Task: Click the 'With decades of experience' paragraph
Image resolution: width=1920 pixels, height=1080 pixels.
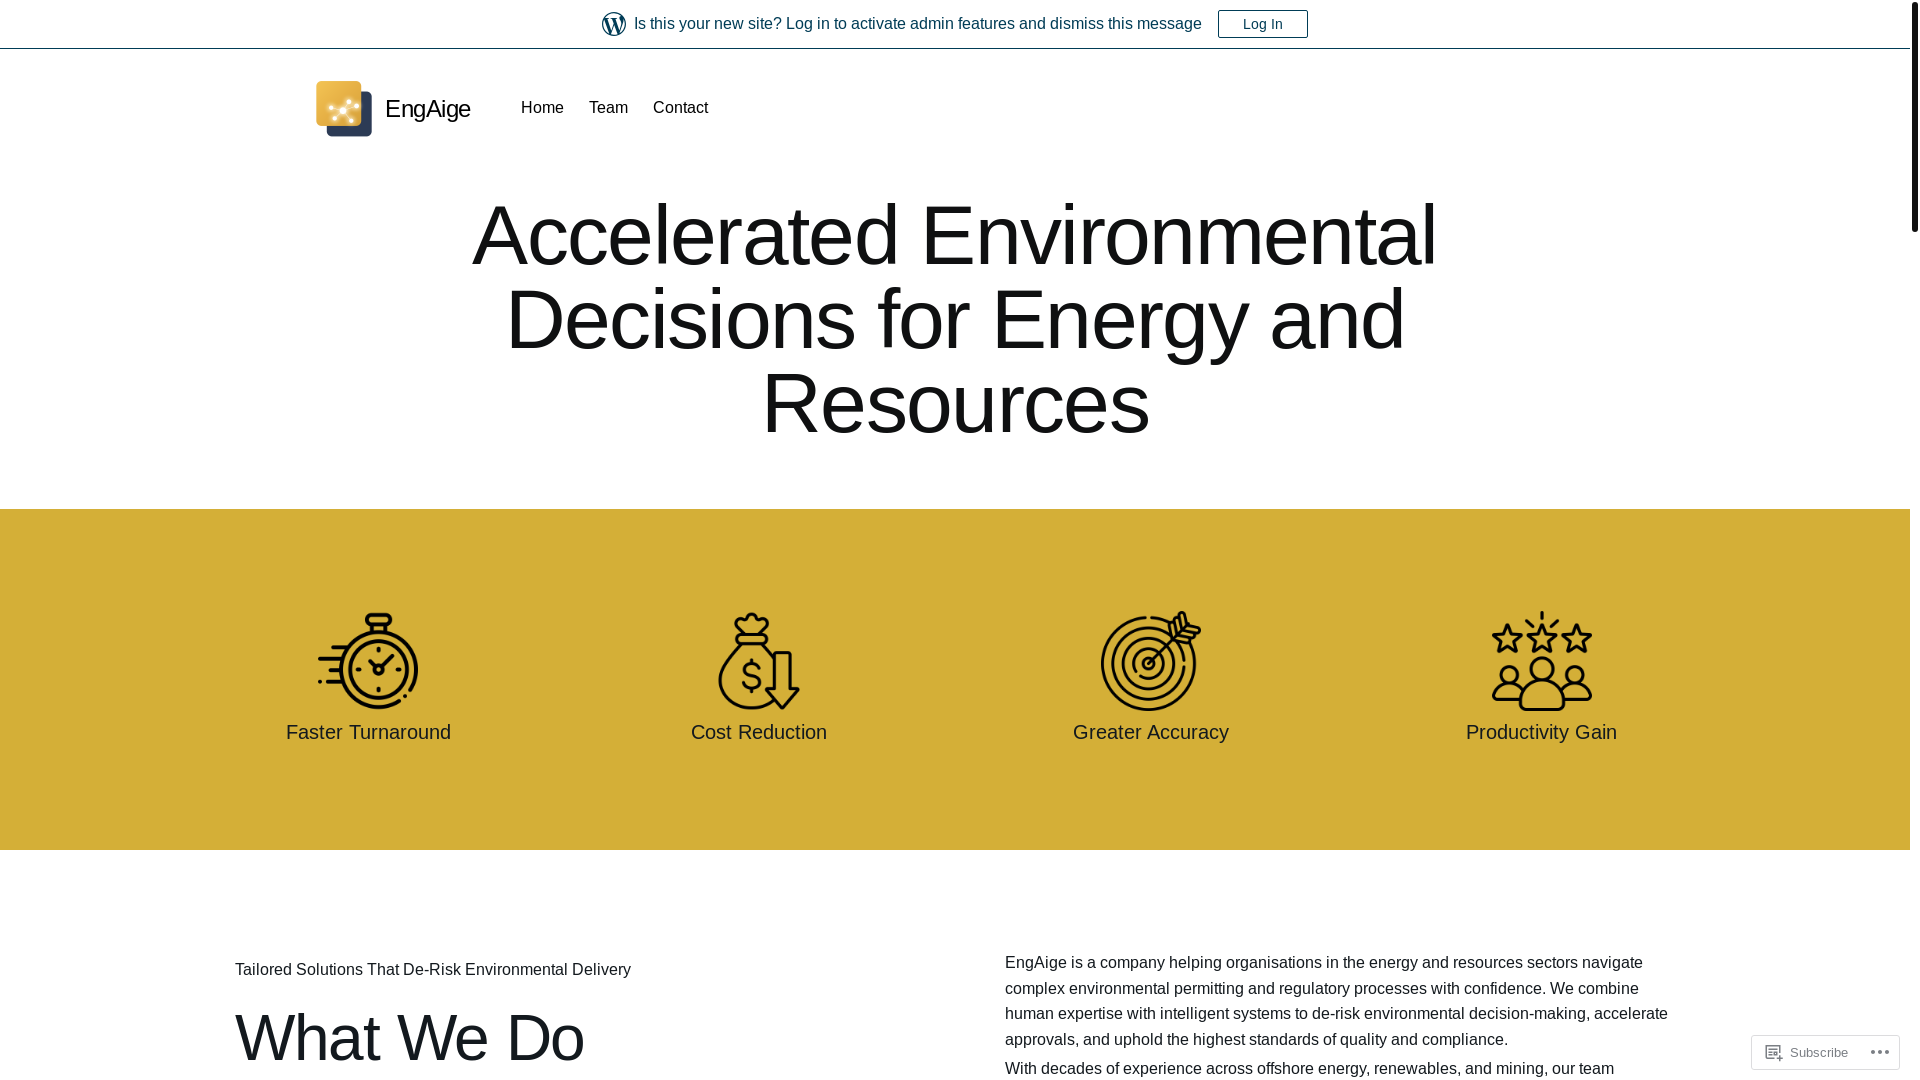Action: (x=1309, y=1069)
